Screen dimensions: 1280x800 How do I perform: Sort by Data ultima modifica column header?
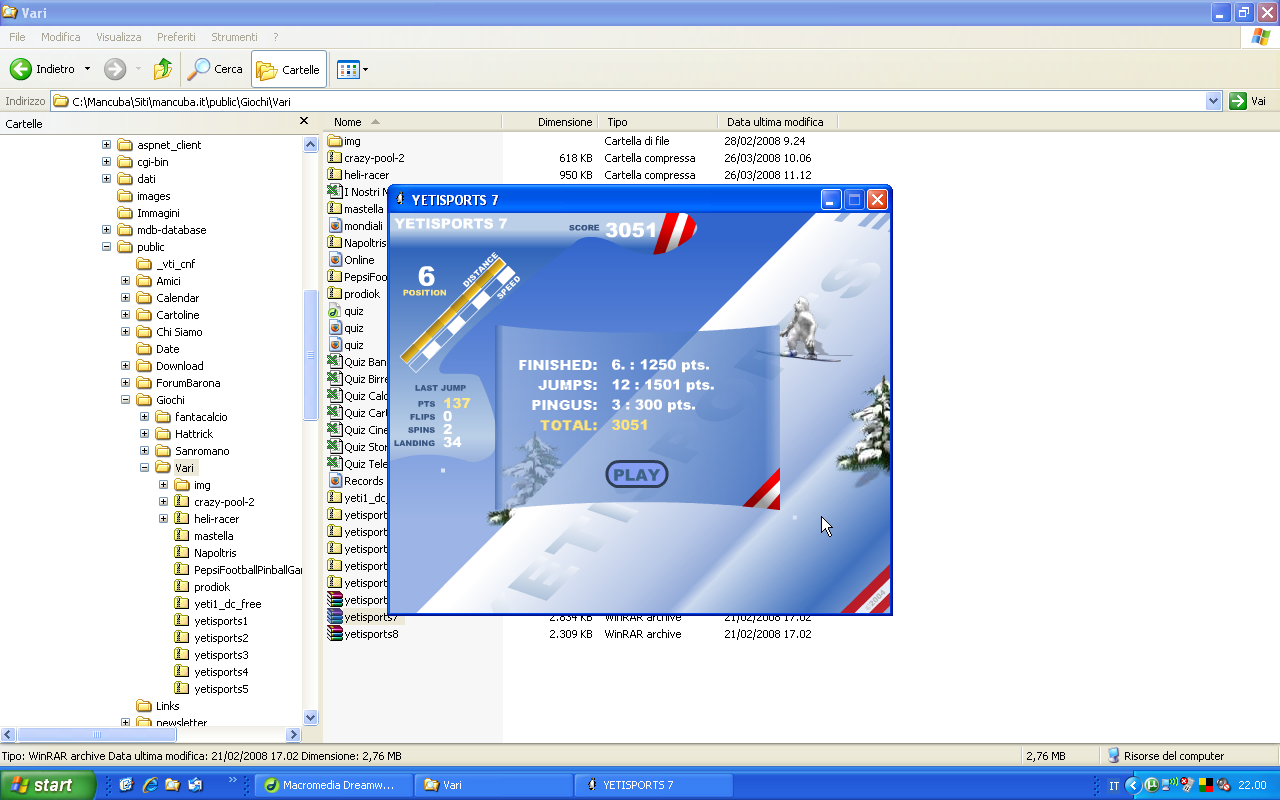tap(778, 122)
